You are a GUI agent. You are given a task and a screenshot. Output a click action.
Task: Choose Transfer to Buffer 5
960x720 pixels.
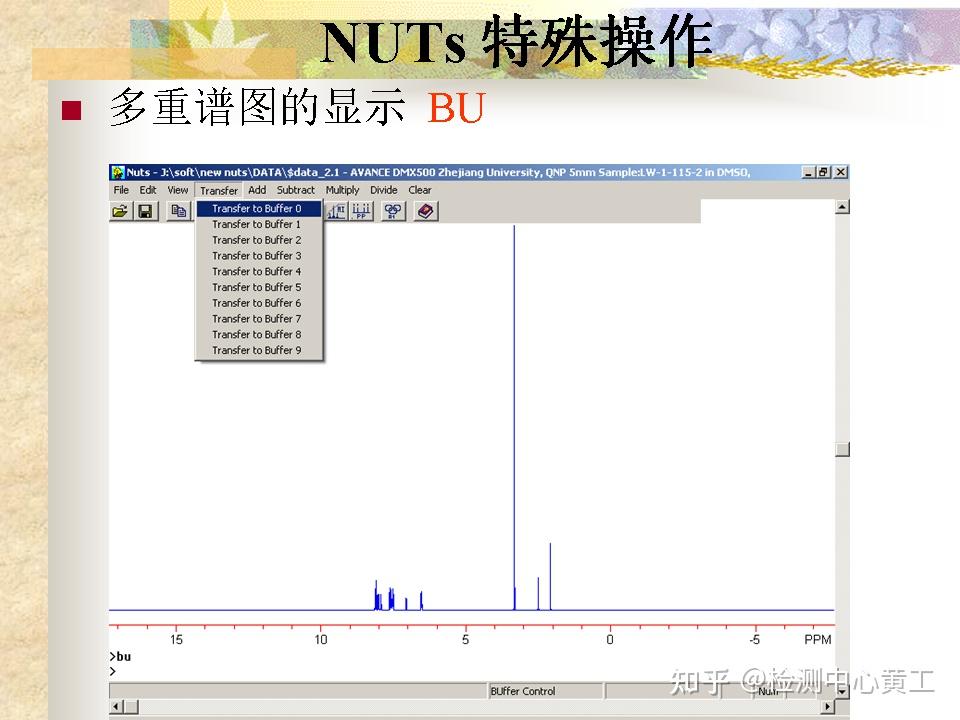pyautogui.click(x=258, y=287)
